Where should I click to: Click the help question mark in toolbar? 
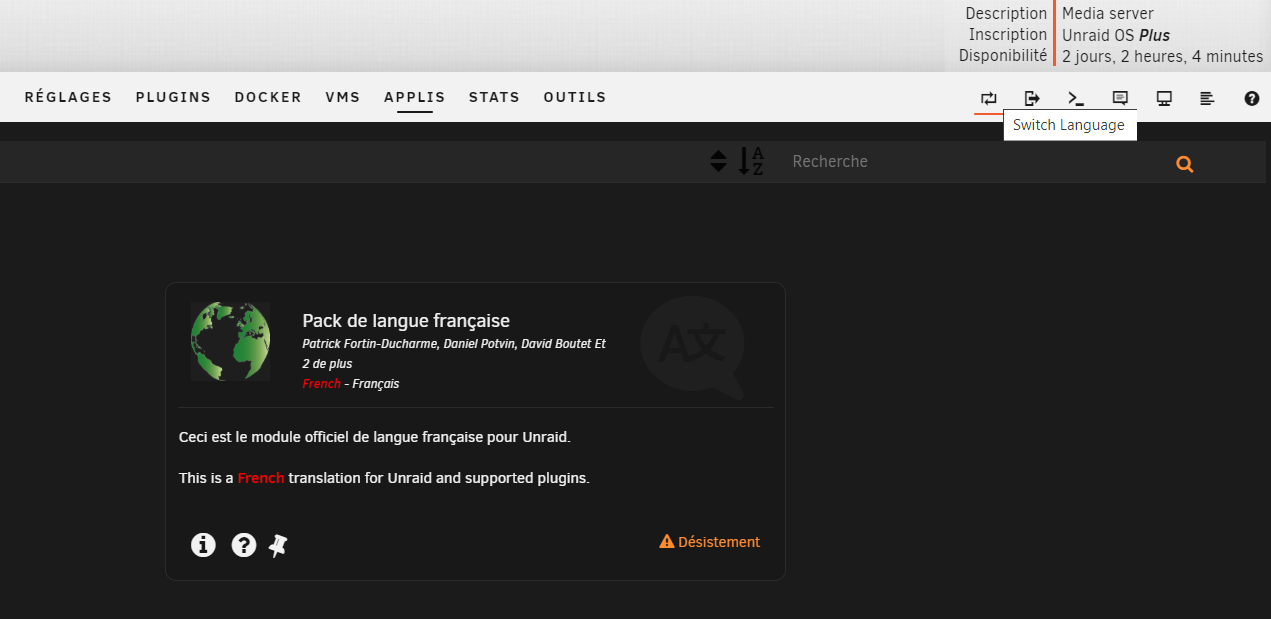(x=1251, y=98)
